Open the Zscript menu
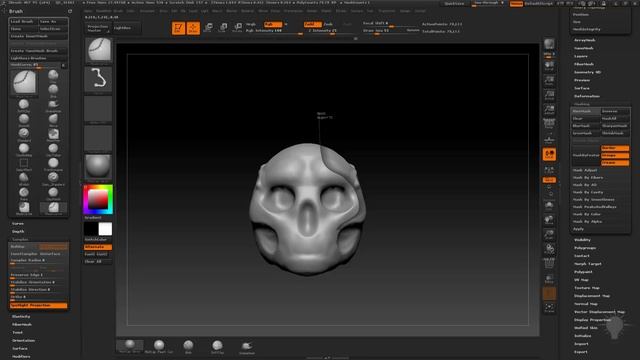Screen dimensions: 640x360 coord(420,11)
